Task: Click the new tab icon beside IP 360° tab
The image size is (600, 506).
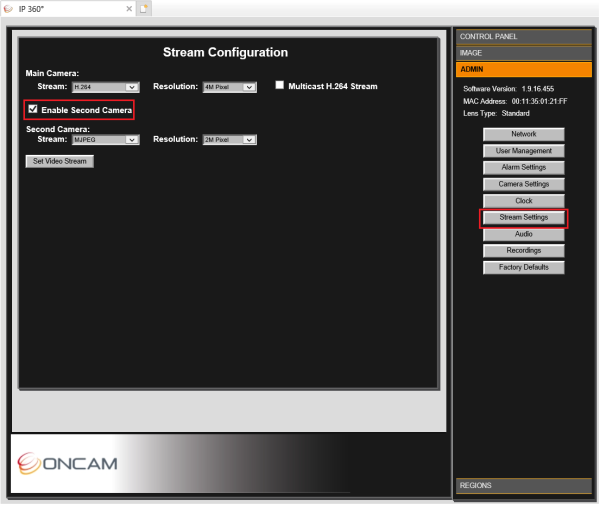Action: pyautogui.click(x=143, y=9)
